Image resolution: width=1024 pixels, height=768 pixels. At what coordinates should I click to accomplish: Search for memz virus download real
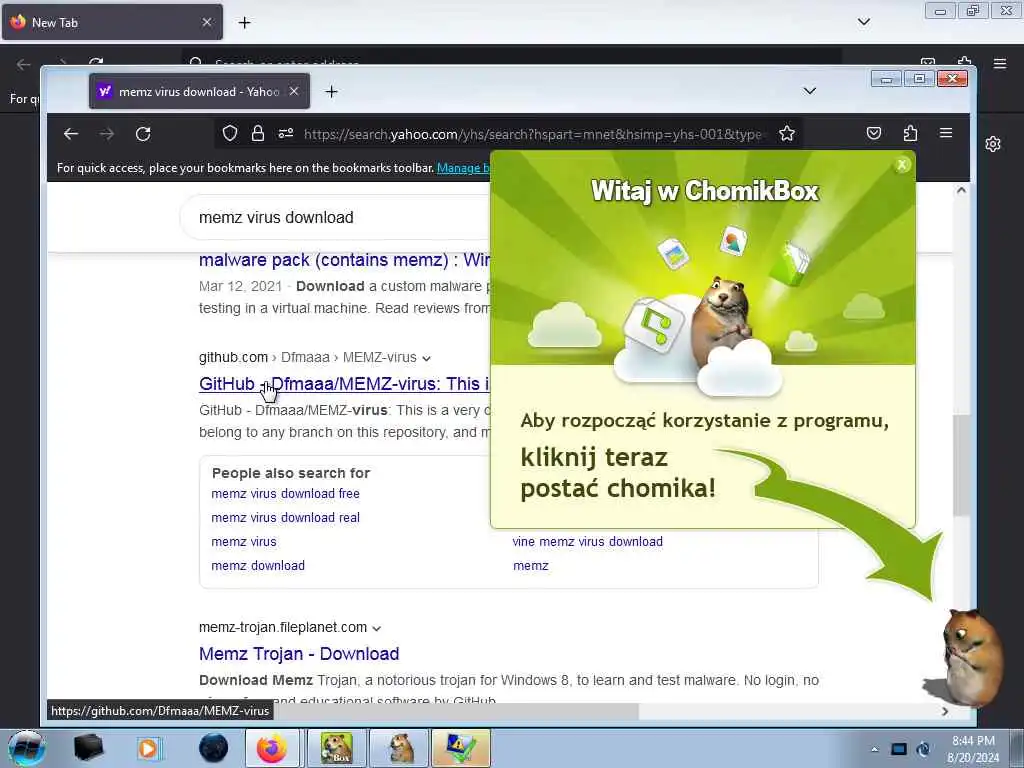click(x=285, y=518)
